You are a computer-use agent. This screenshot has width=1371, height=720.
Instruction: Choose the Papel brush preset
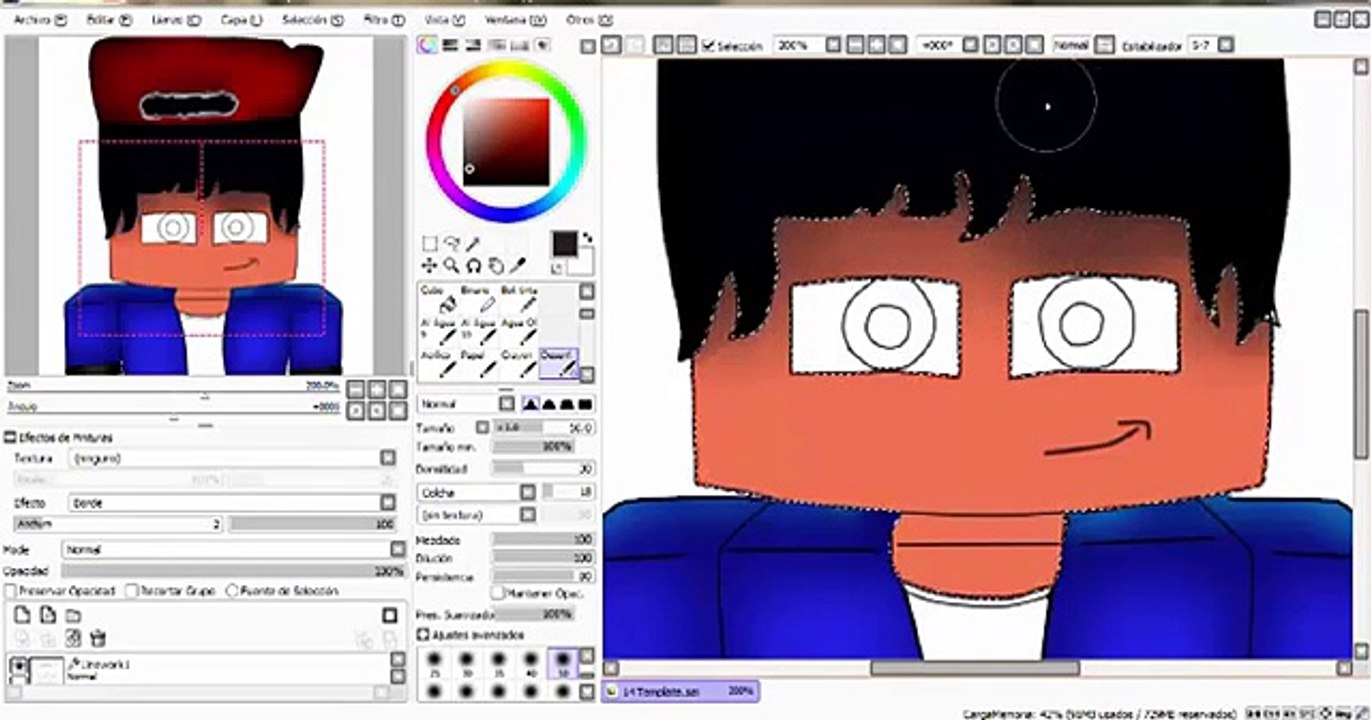[x=478, y=364]
